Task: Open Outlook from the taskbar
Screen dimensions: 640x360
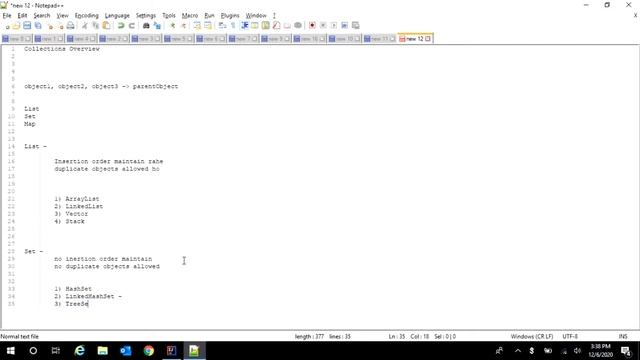Action: coord(126,351)
